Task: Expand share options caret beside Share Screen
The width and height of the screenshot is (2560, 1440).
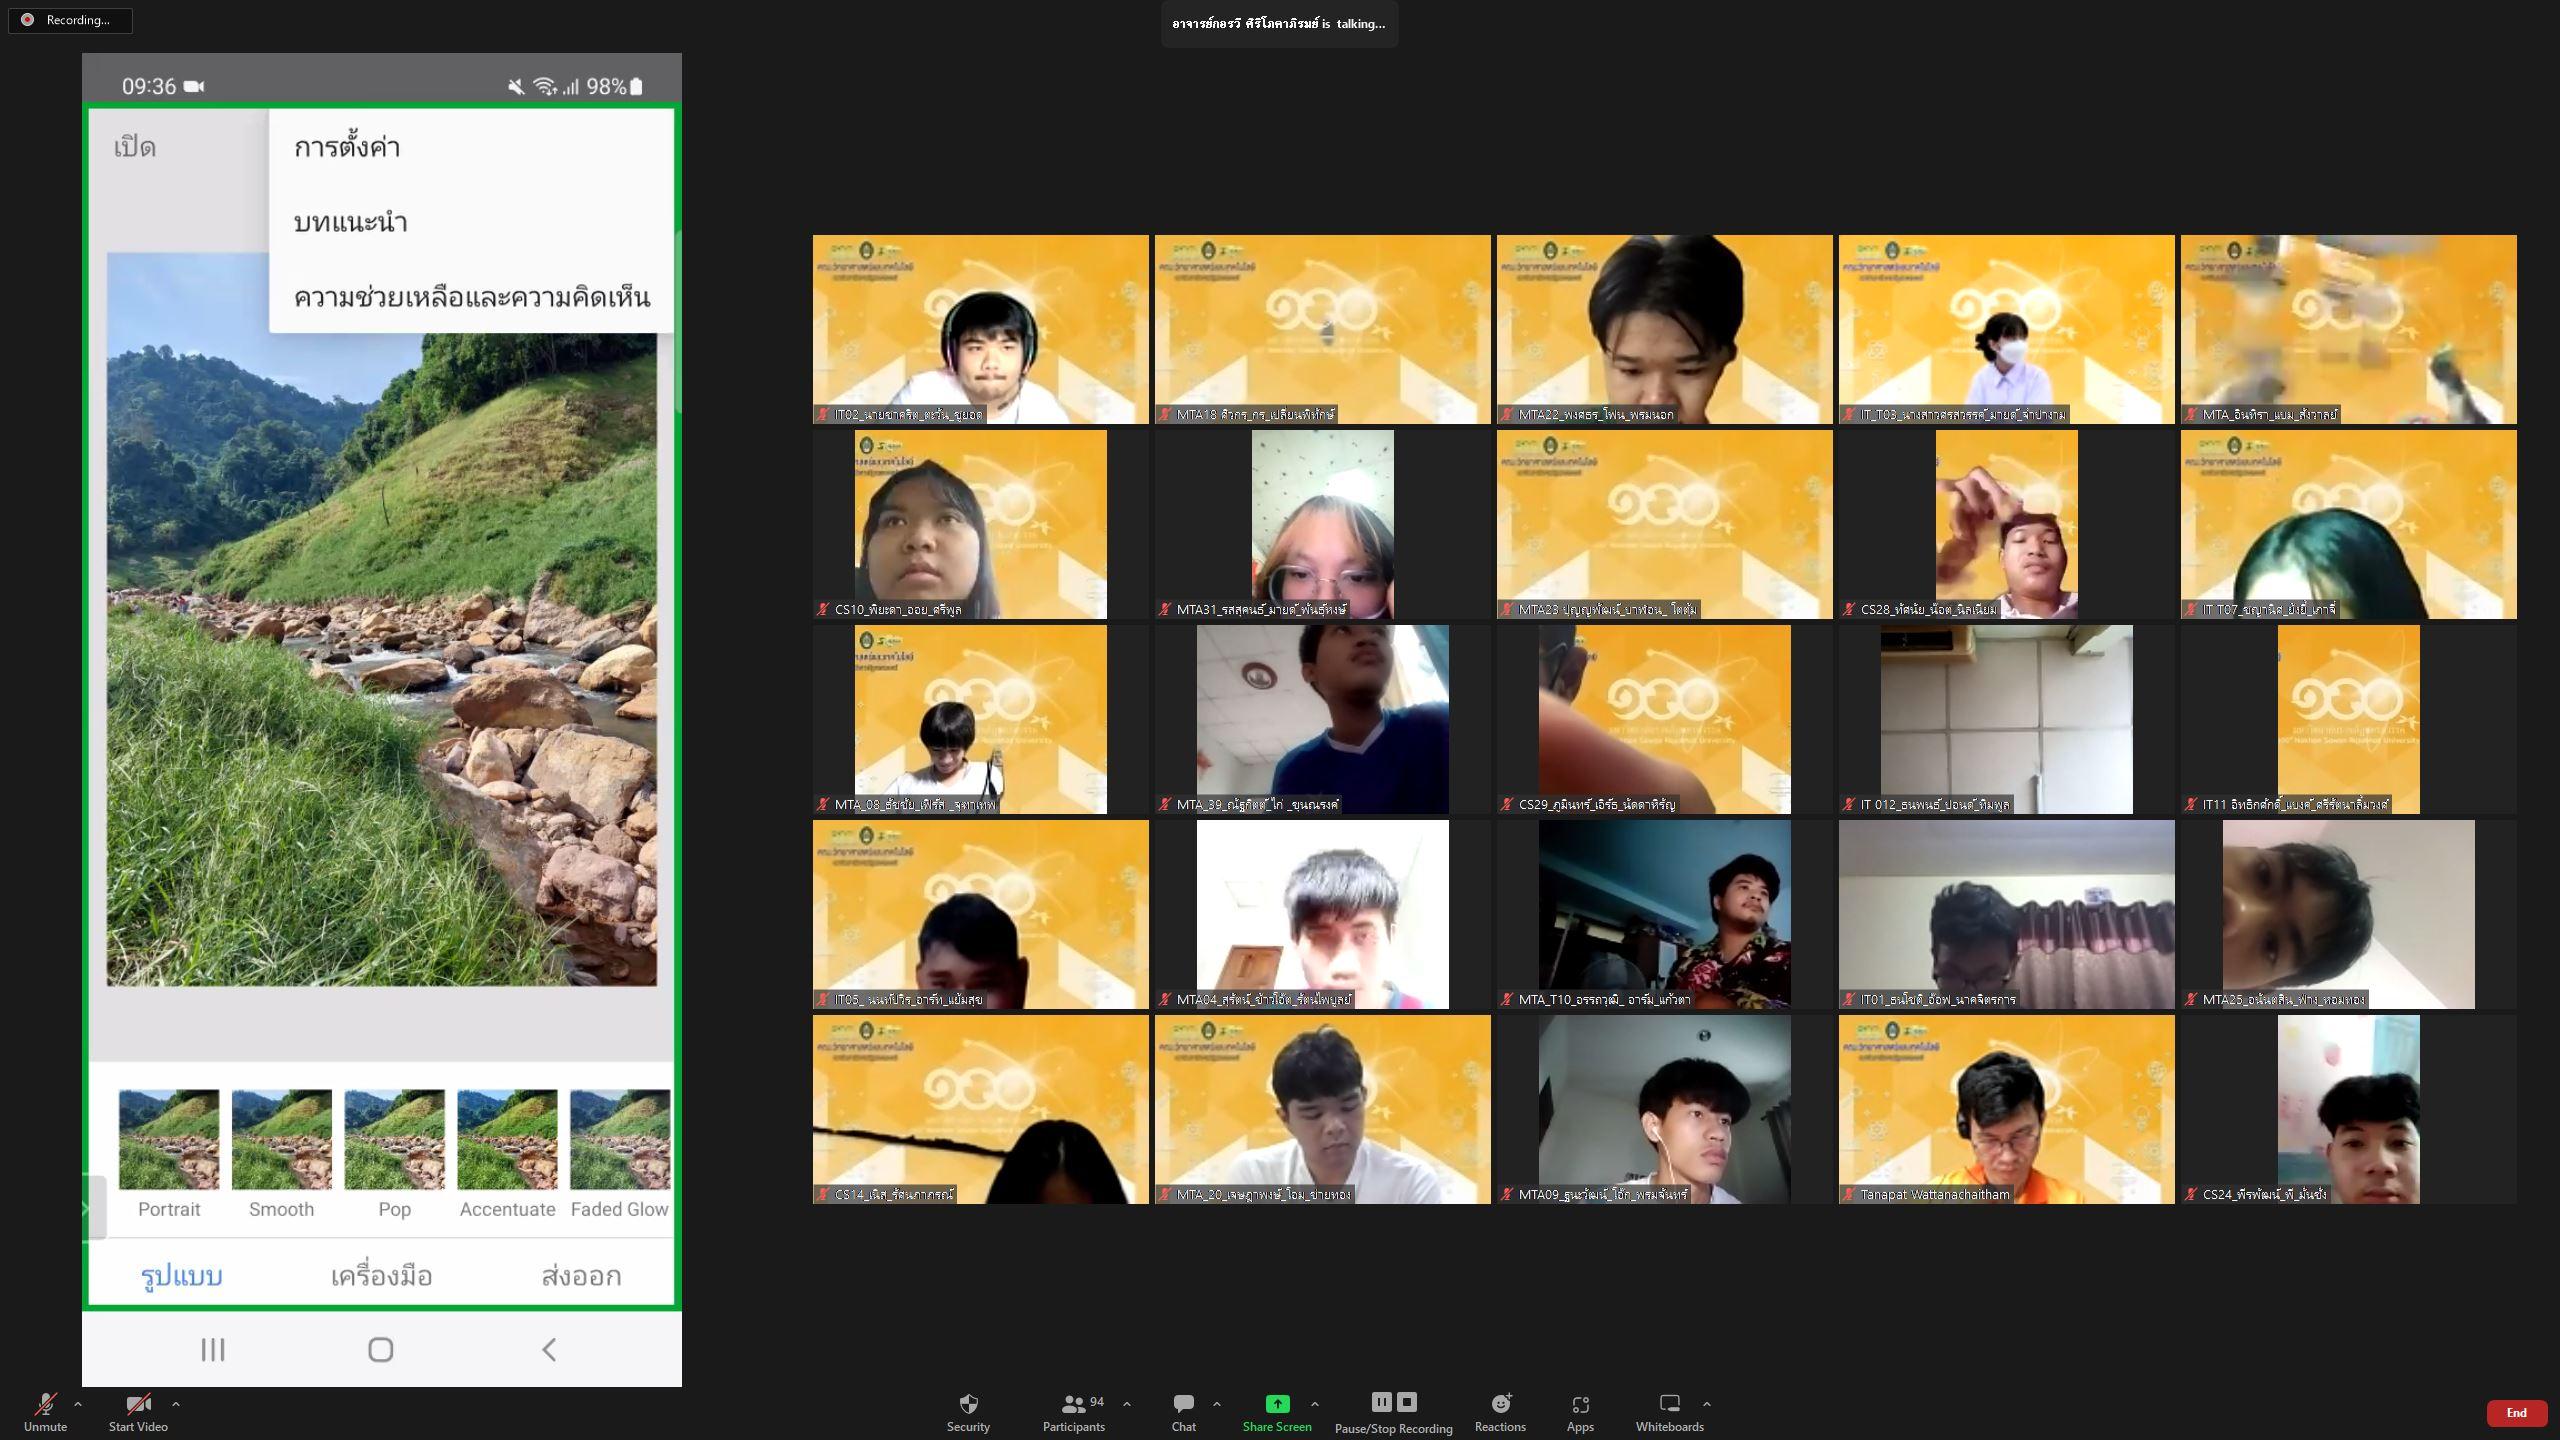Action: (1315, 1404)
